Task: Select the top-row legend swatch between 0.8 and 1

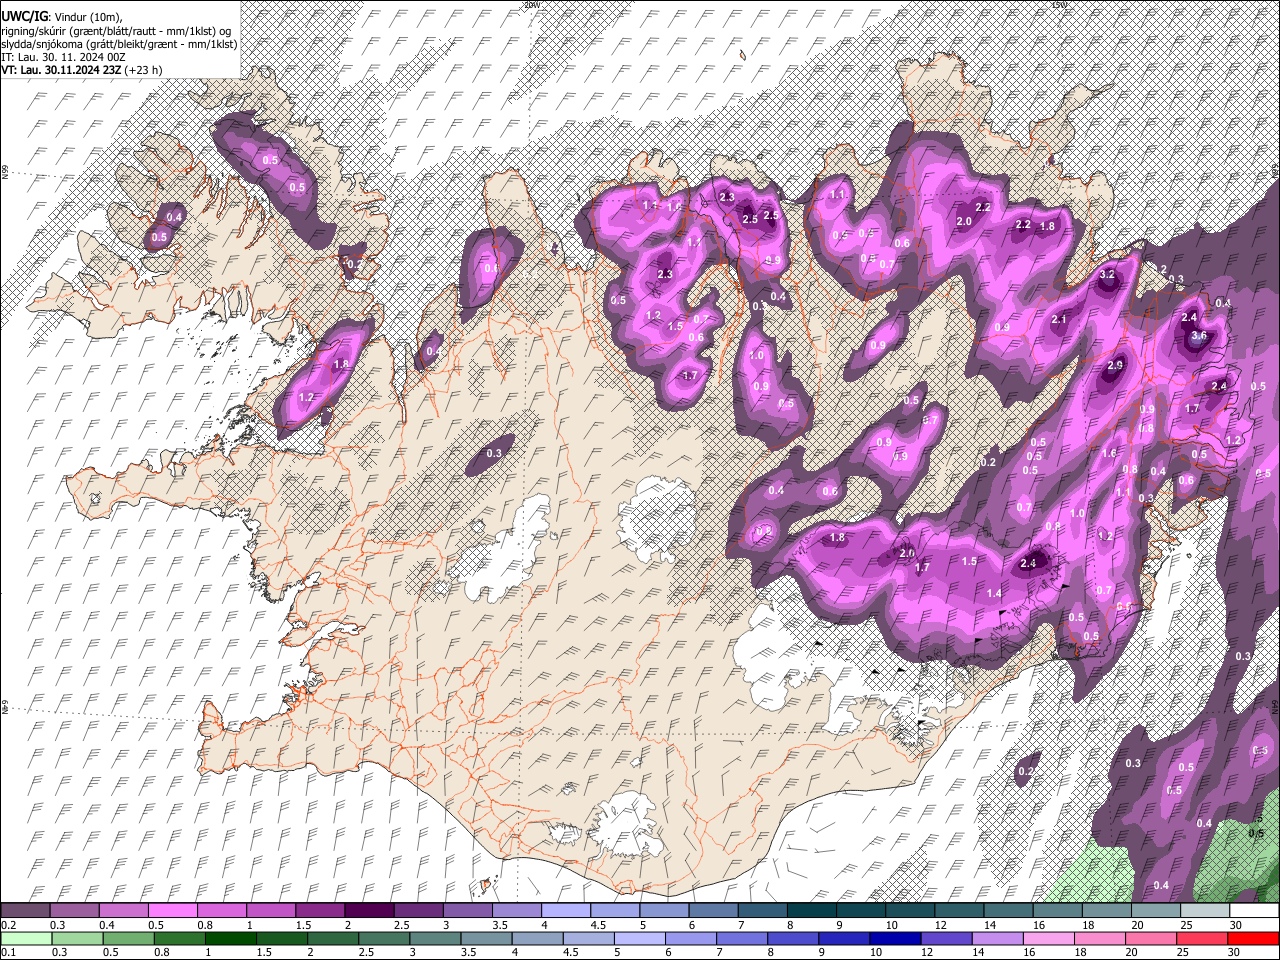Action: [x=221, y=911]
